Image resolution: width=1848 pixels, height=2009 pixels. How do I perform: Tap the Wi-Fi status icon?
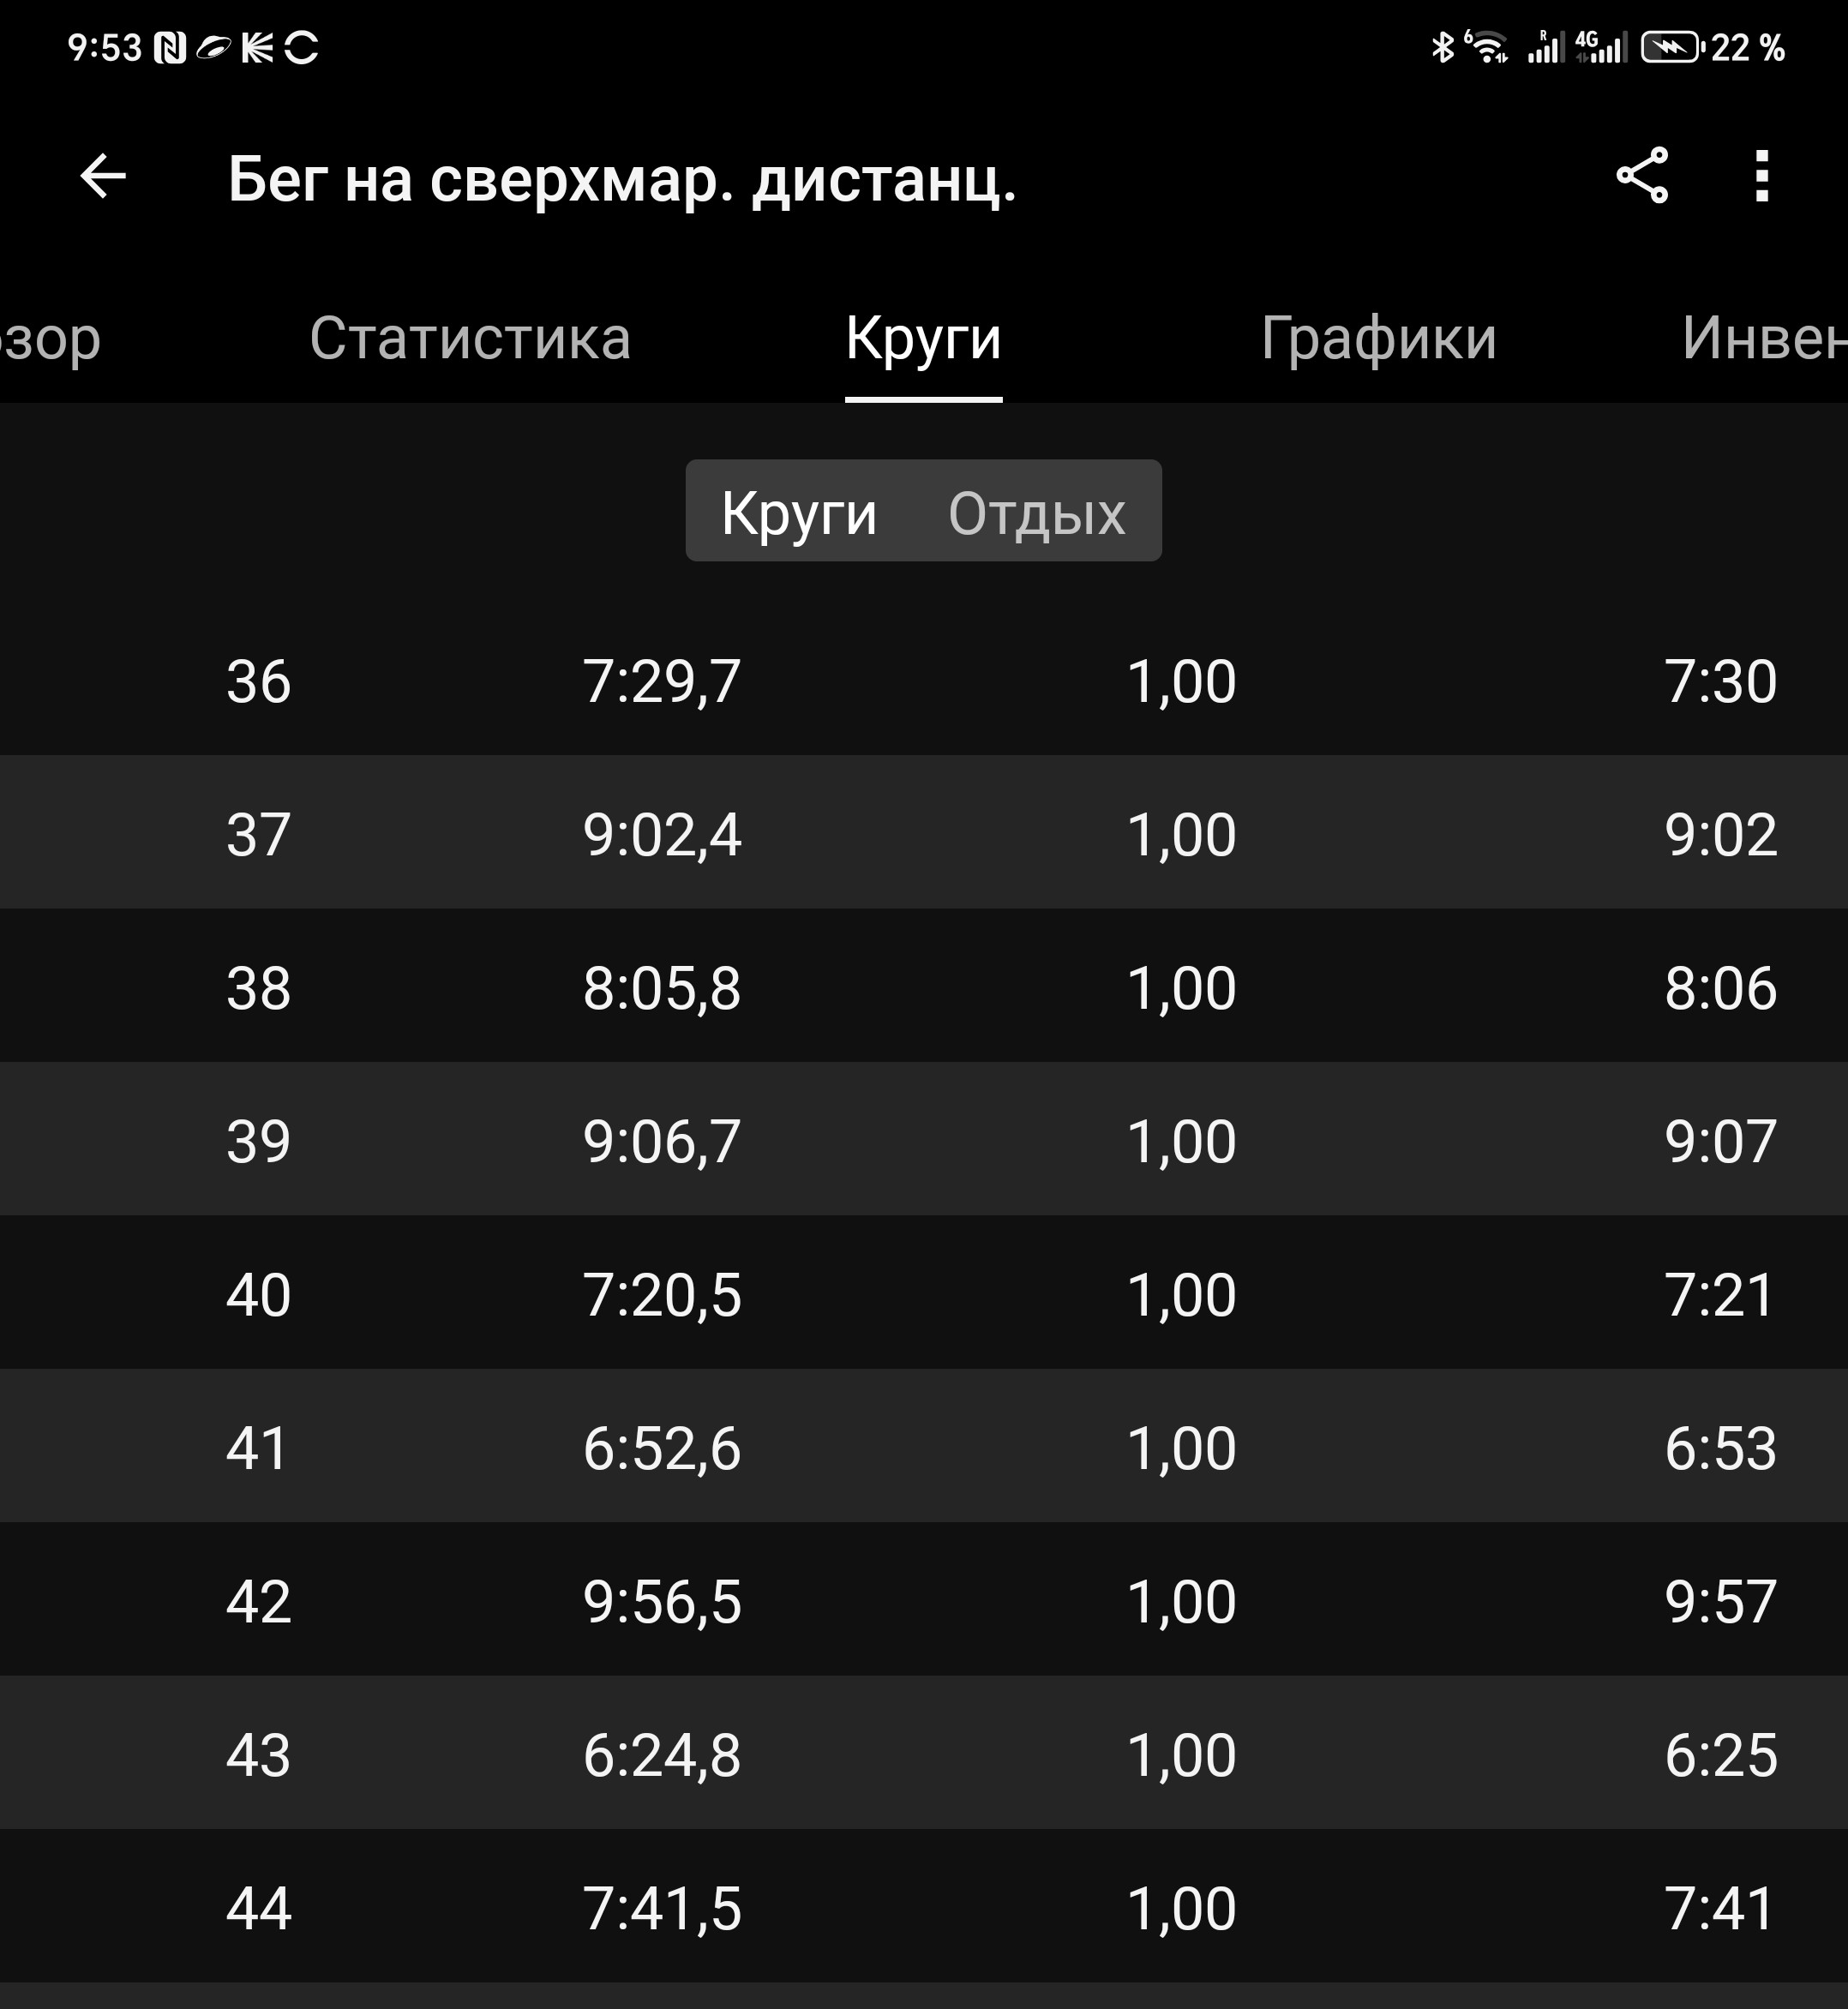1487,47
